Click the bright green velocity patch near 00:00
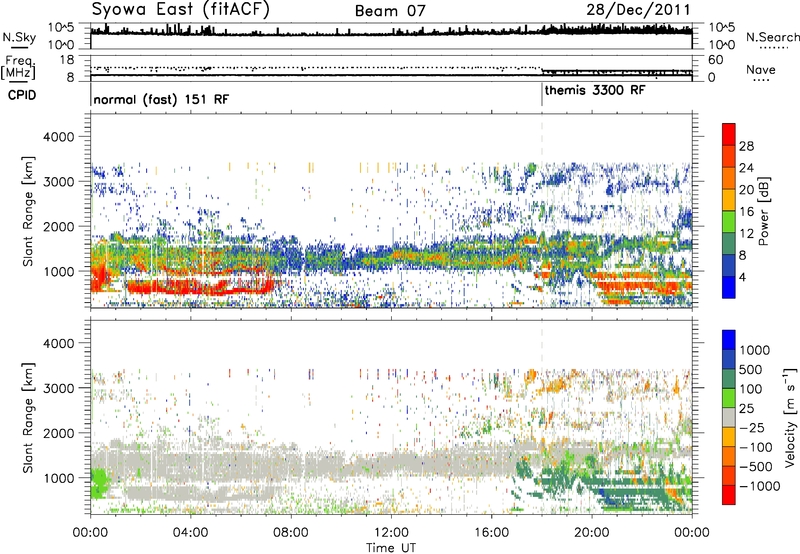The width and height of the screenshot is (800, 554). [x=99, y=484]
